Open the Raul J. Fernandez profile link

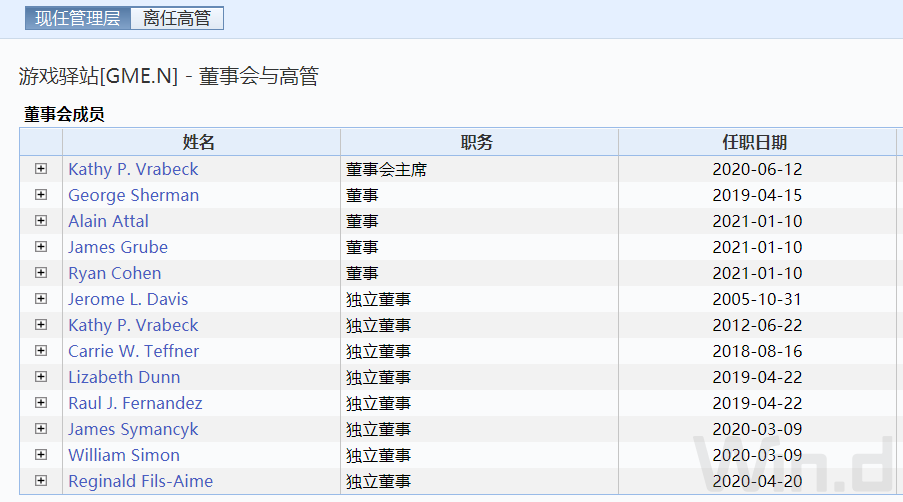(135, 403)
